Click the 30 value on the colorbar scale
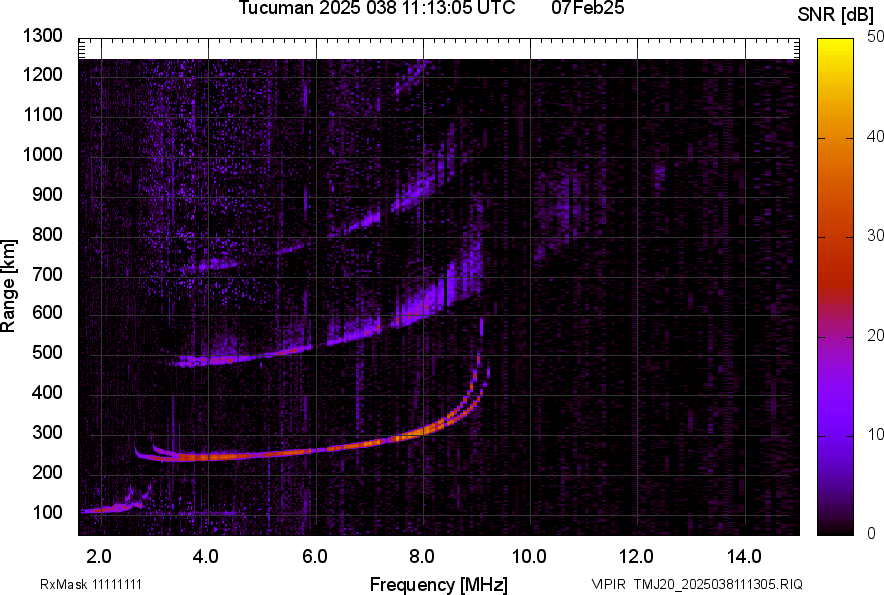This screenshot has width=884, height=595. (876, 235)
